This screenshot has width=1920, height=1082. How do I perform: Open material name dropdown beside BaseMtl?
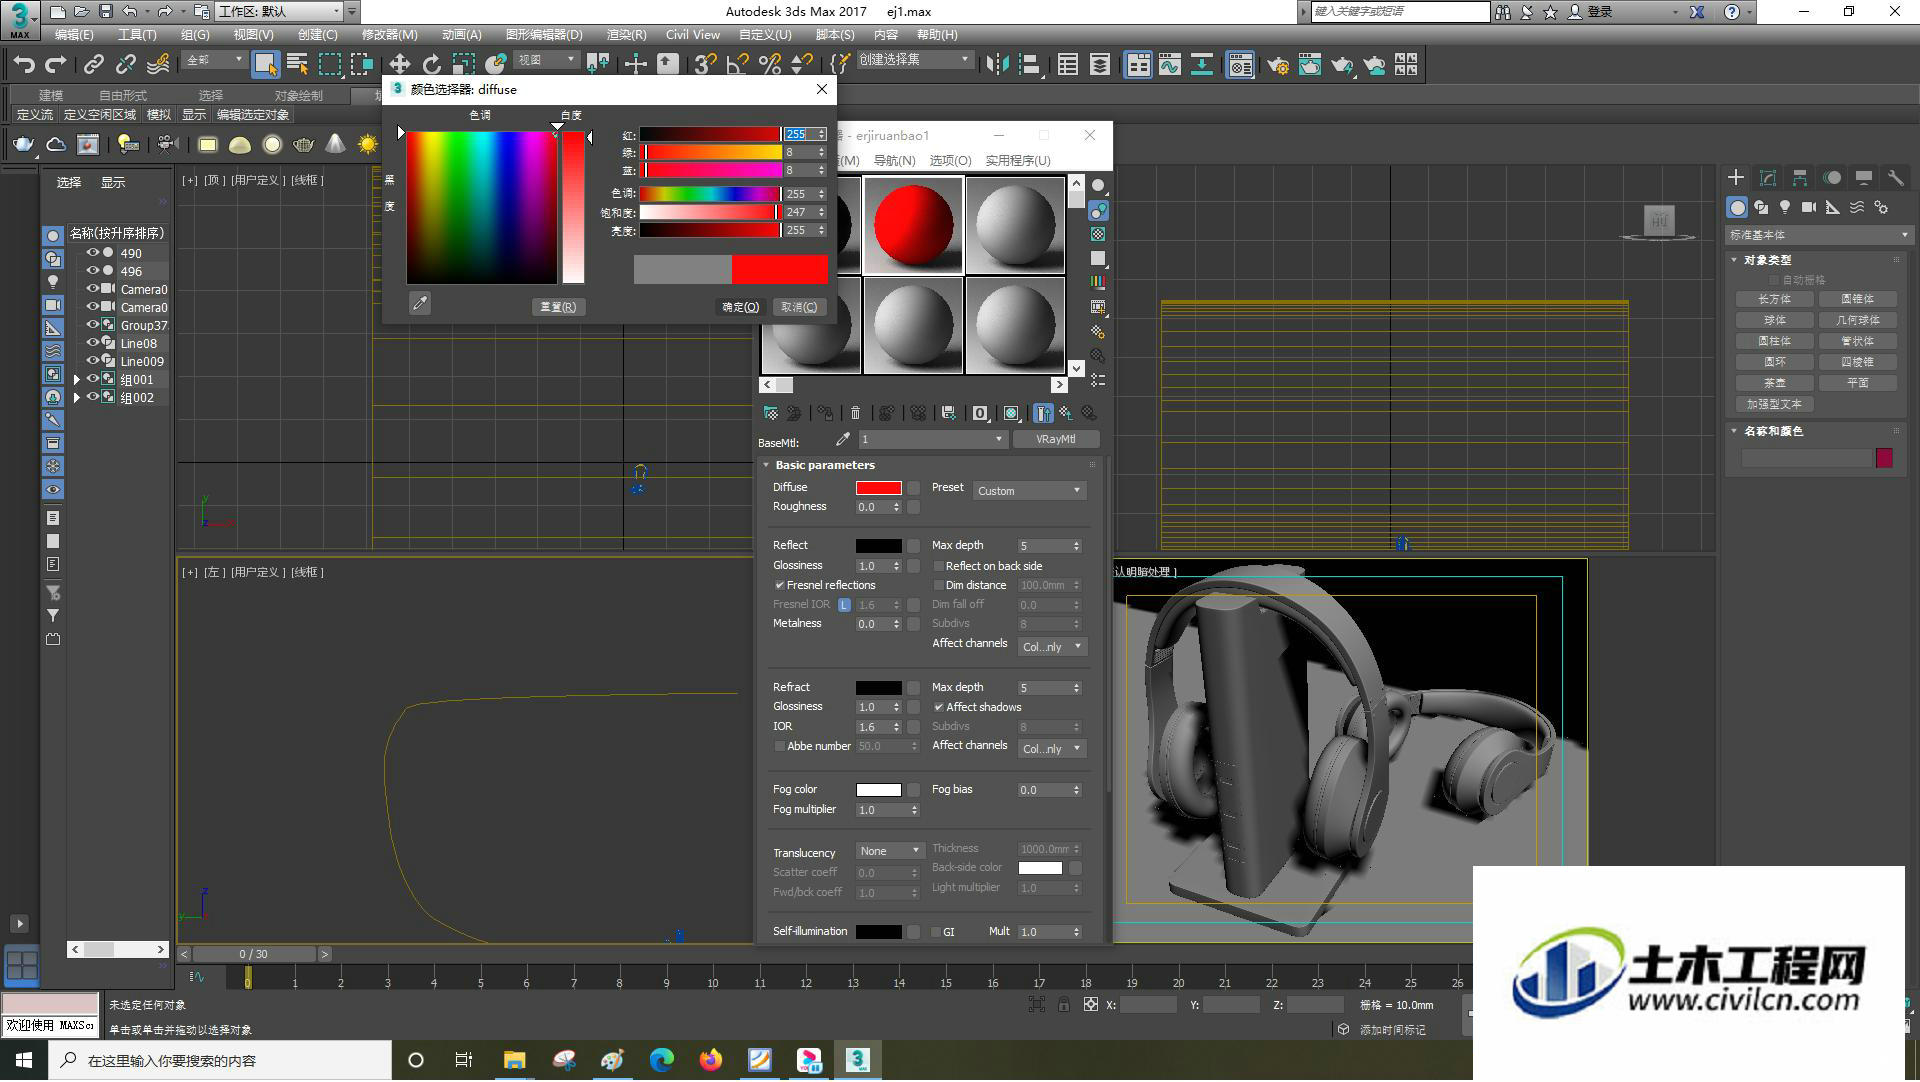[x=931, y=440]
